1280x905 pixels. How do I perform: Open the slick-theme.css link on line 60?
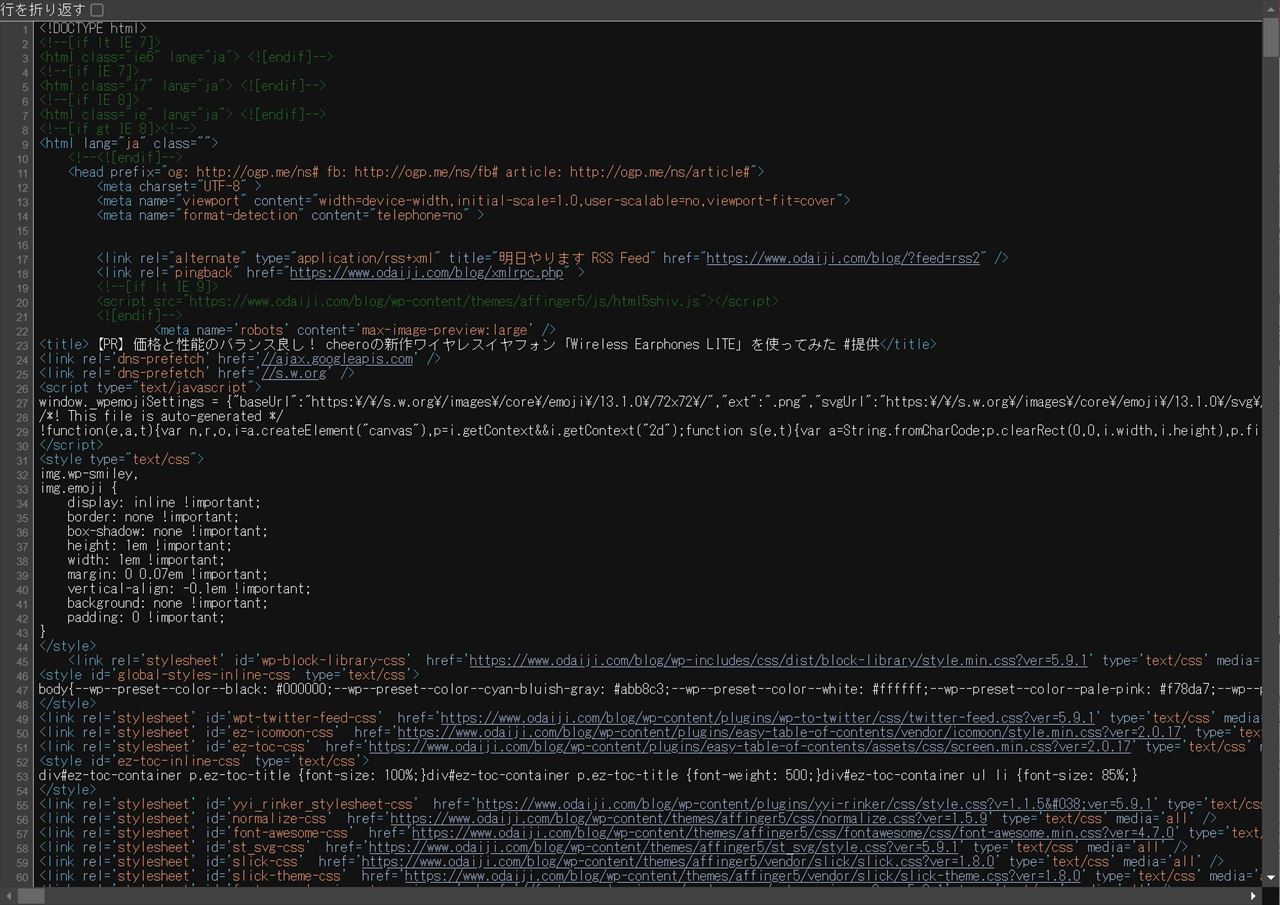[743, 875]
